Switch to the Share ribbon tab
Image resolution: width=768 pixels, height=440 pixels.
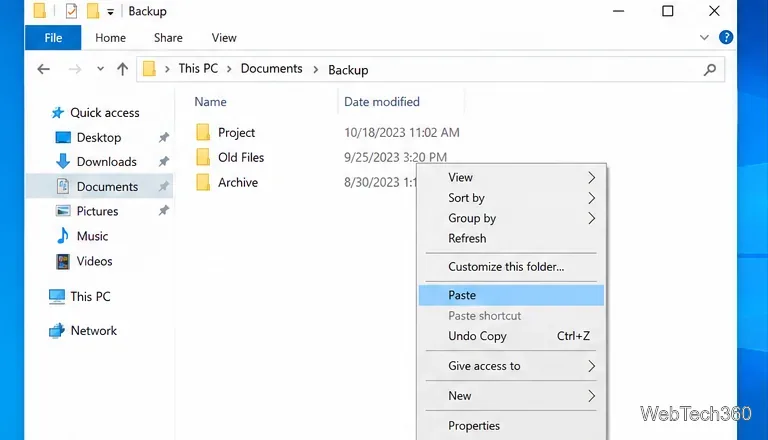click(x=168, y=38)
